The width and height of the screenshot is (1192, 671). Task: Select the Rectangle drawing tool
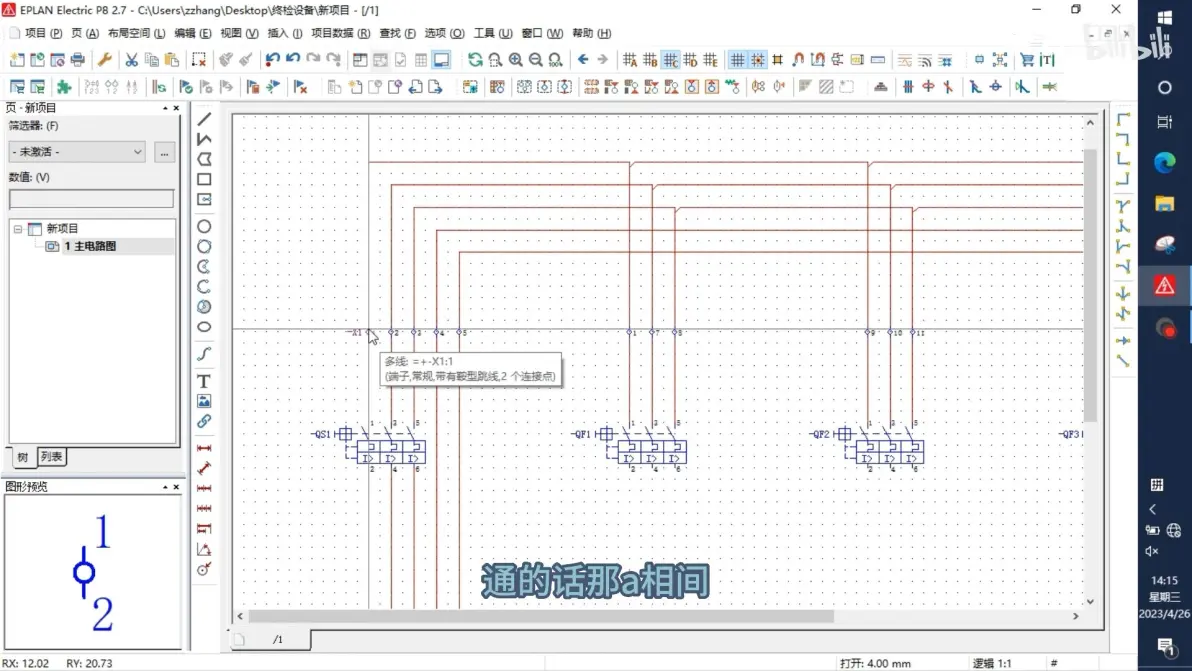pyautogui.click(x=204, y=179)
